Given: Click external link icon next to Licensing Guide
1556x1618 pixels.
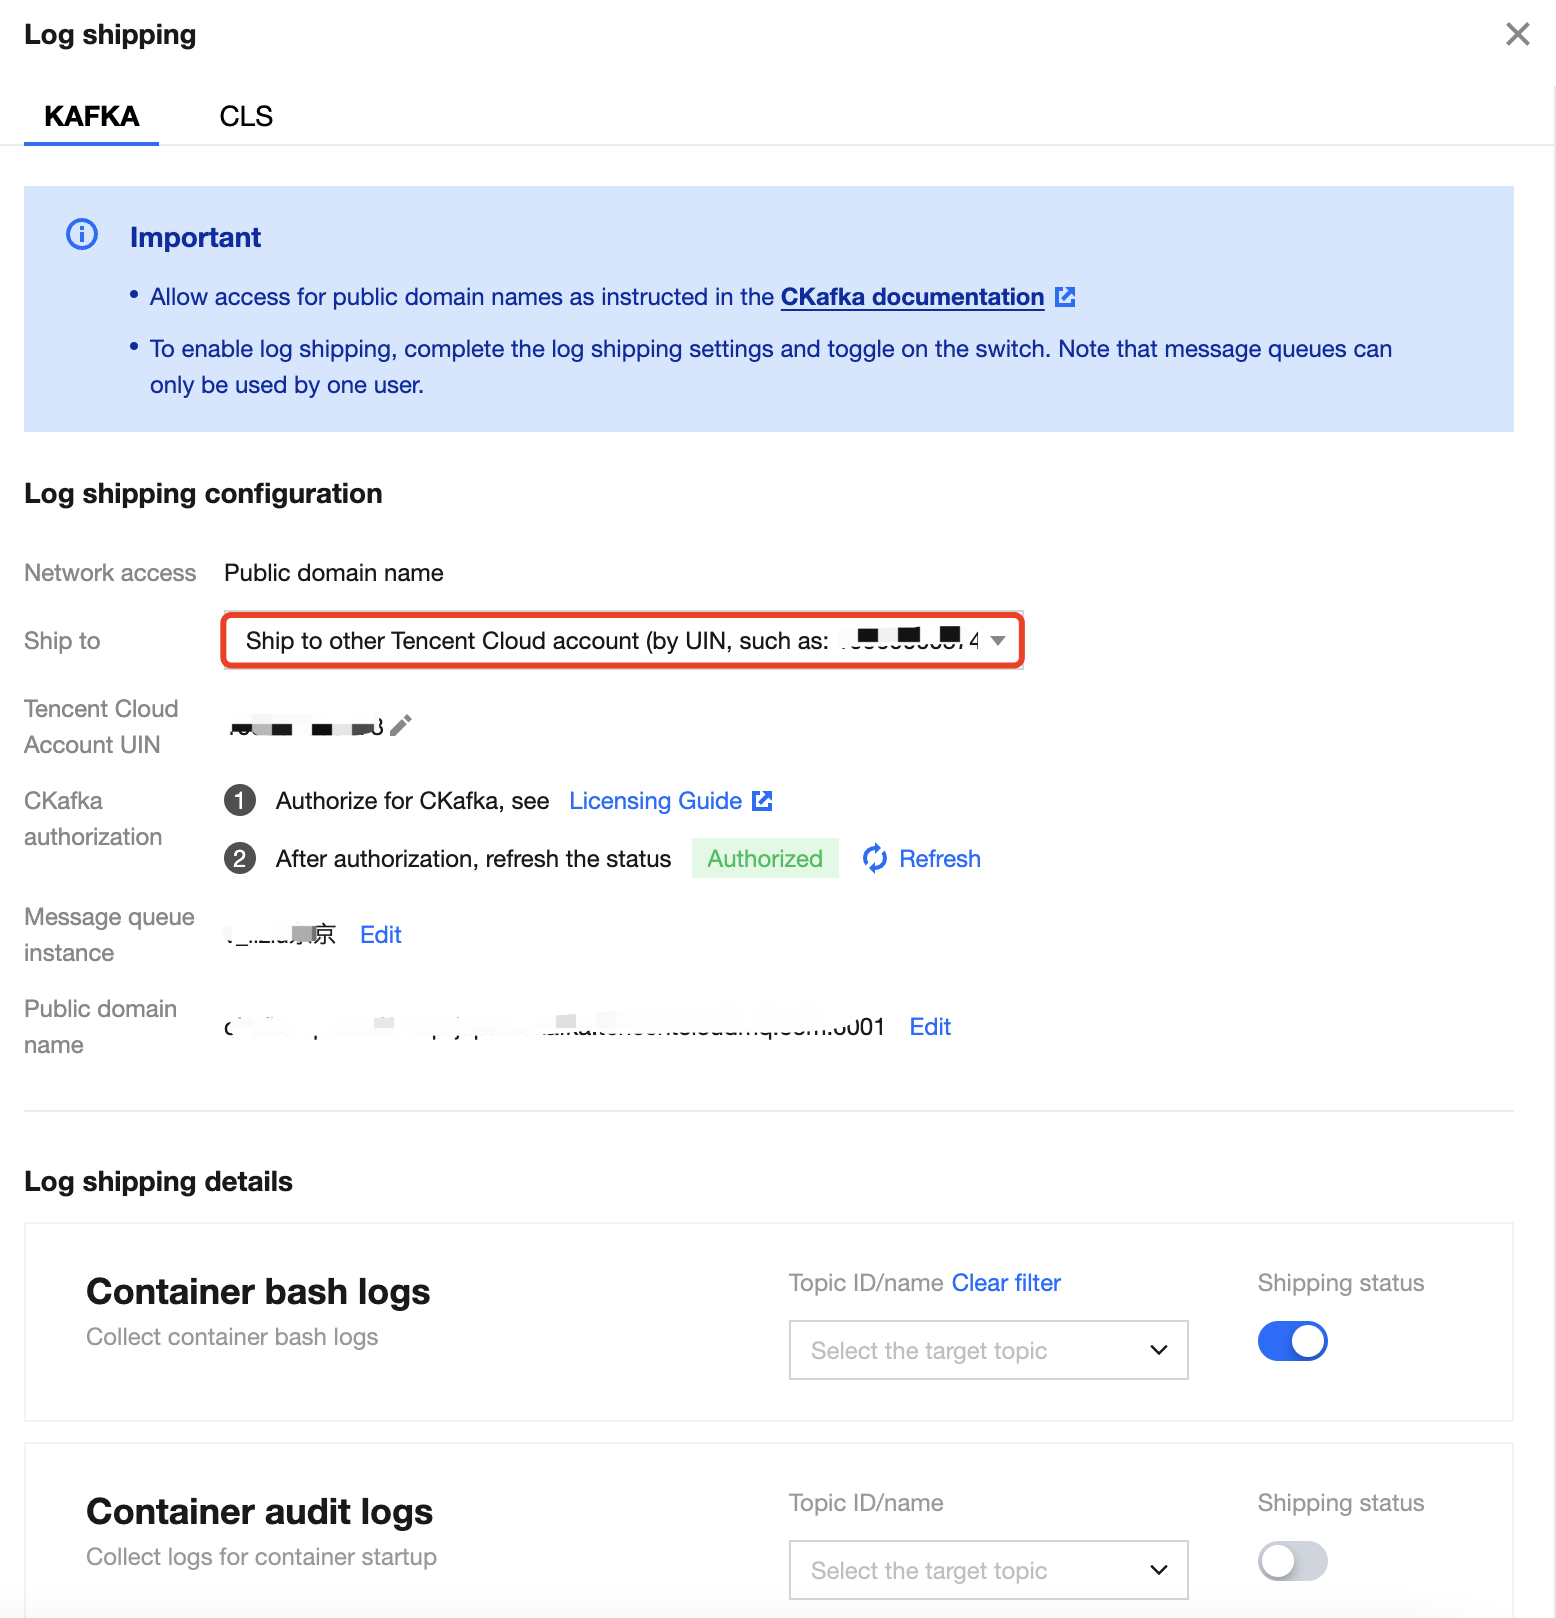Looking at the screenshot, I should (x=762, y=801).
